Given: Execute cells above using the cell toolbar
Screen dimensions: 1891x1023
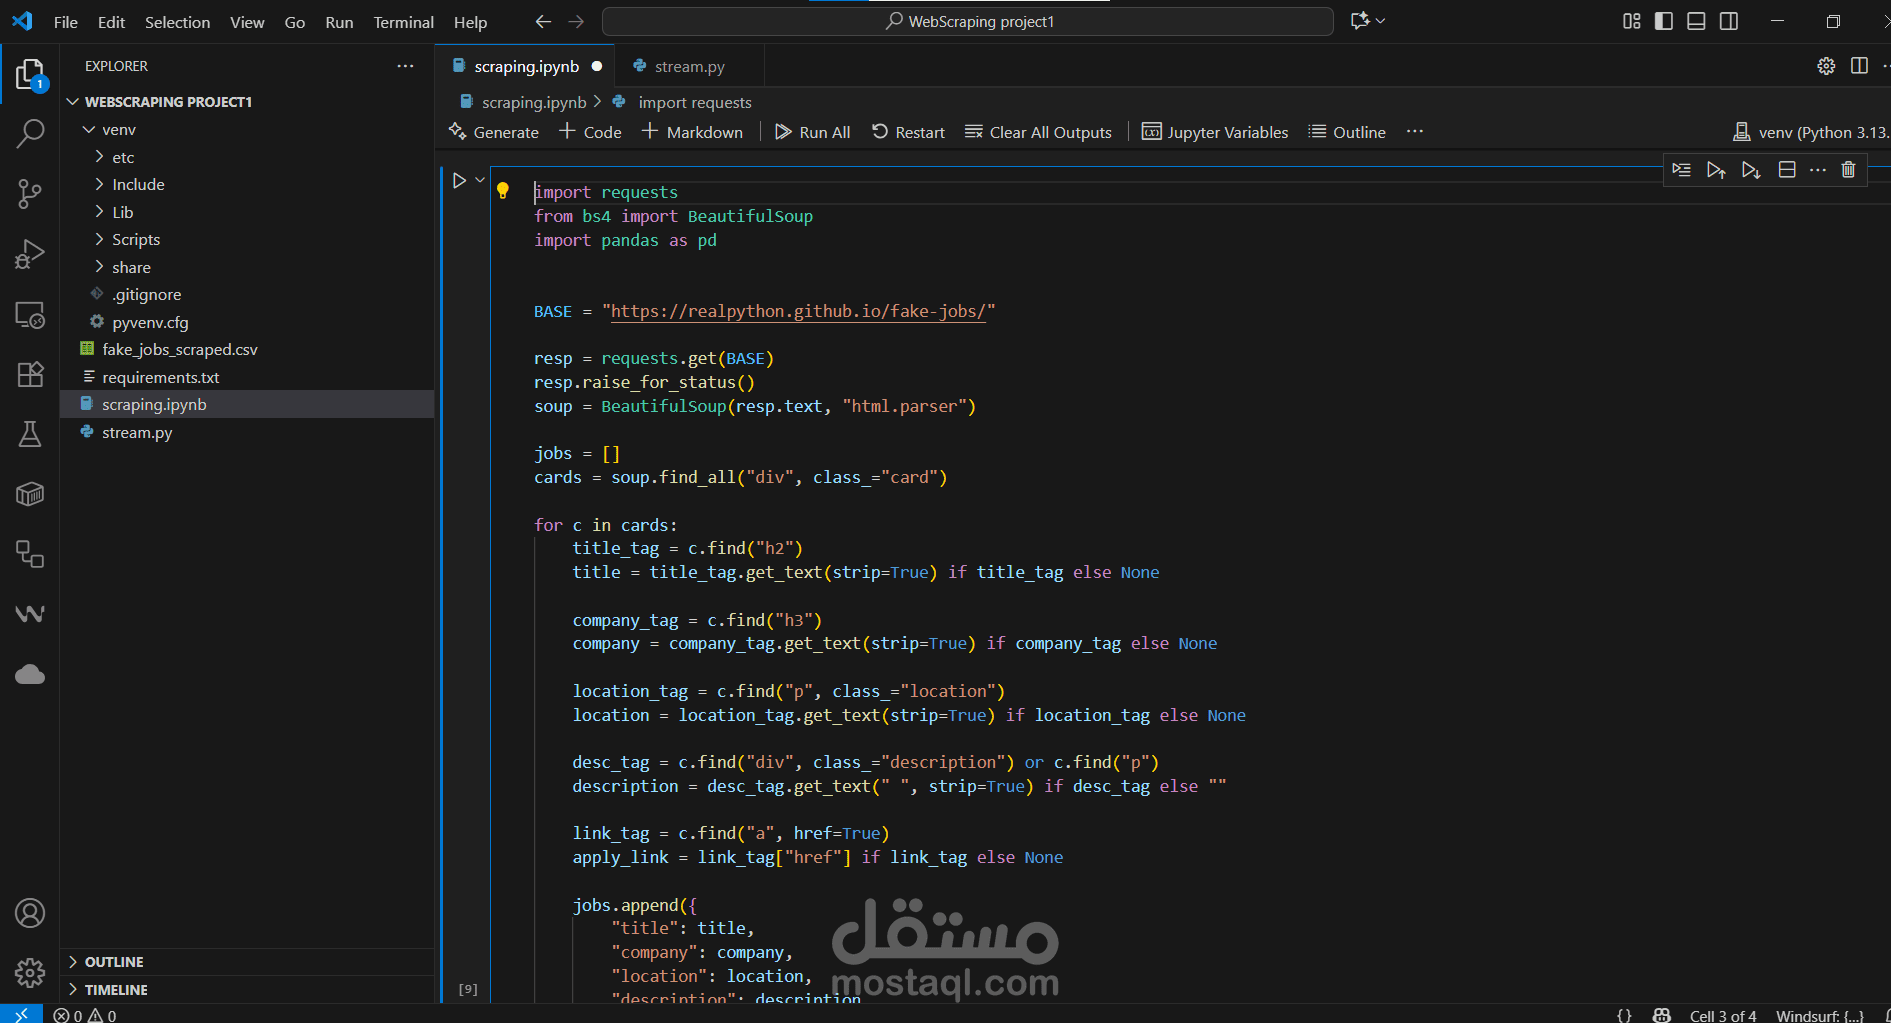Looking at the screenshot, I should (x=1716, y=169).
